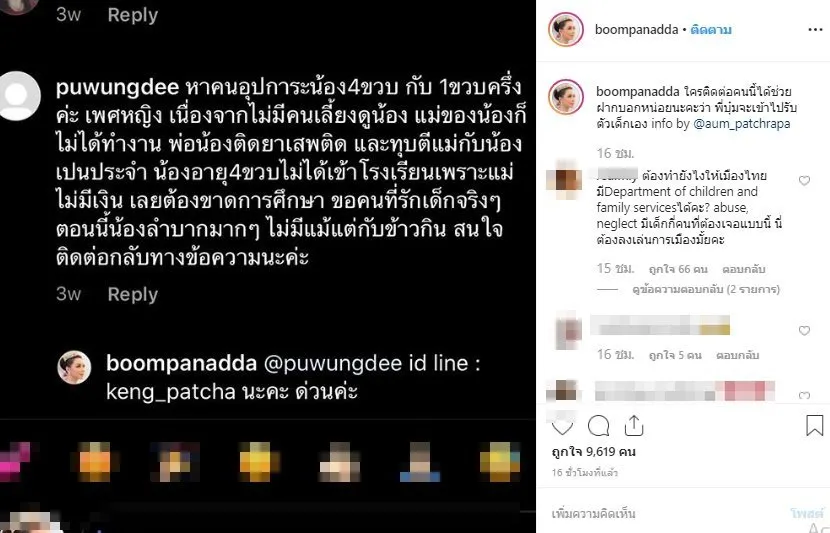This screenshot has width=830, height=533.
Task: Click boompanadda avatar beside the caption
Action: [x=566, y=97]
